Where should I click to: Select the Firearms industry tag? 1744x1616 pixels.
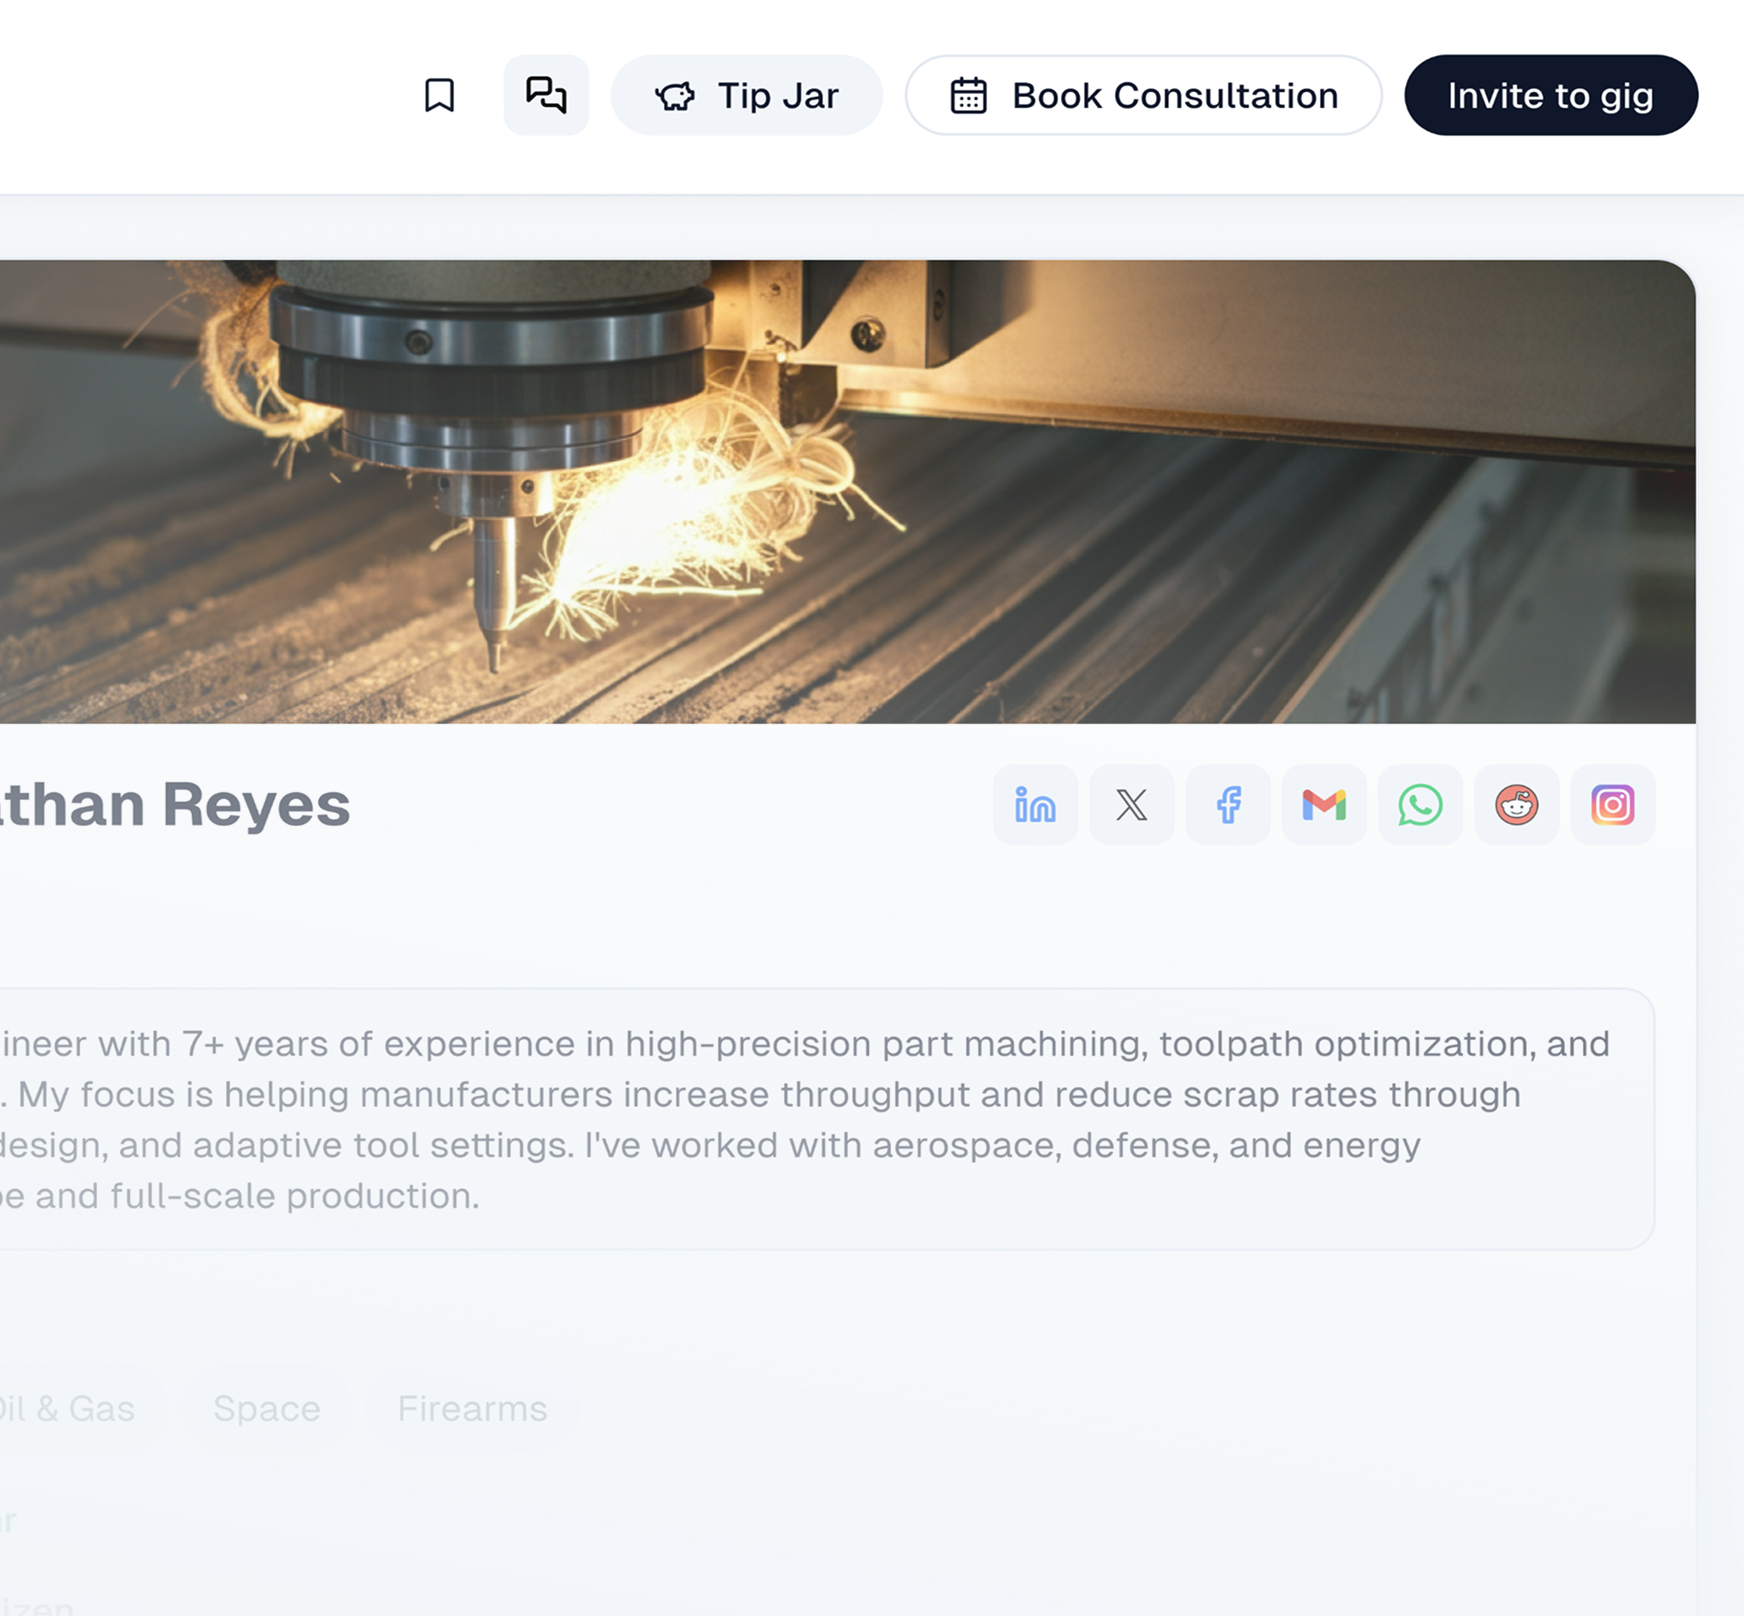coord(472,1408)
